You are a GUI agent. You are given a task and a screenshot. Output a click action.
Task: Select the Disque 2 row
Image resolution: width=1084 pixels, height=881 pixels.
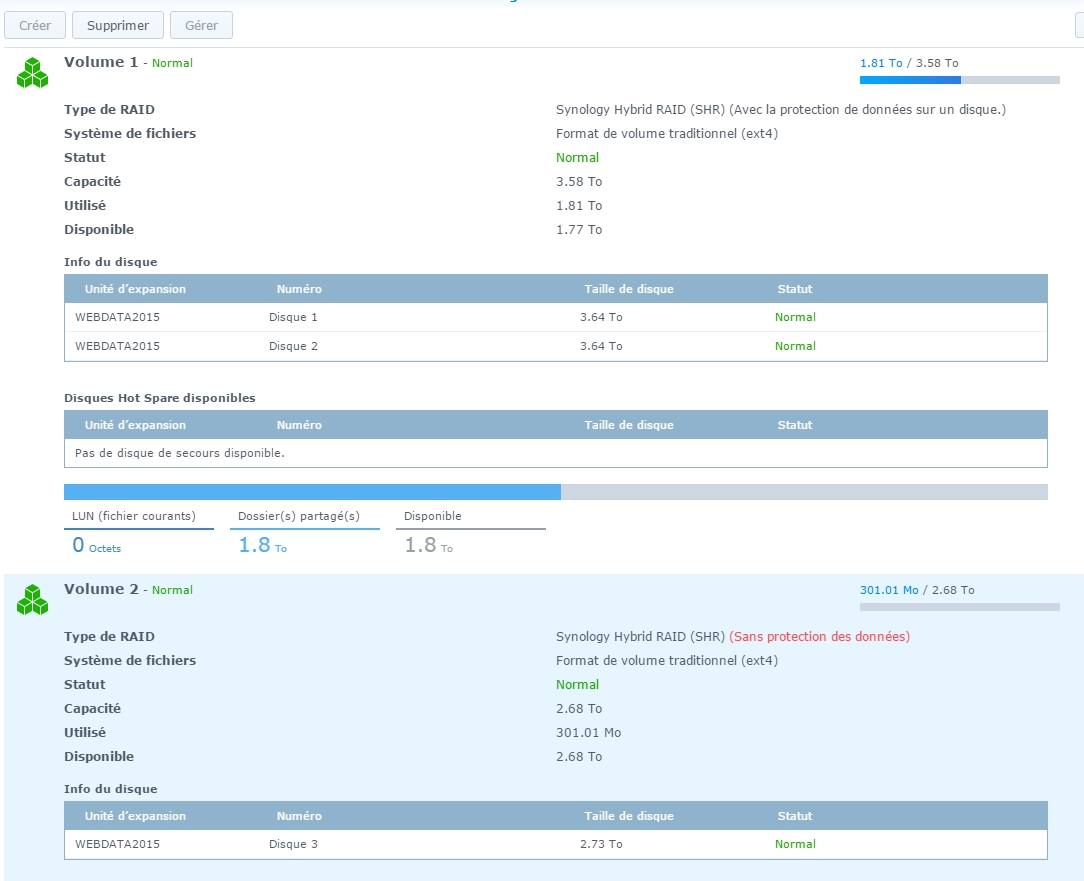[x=555, y=346]
